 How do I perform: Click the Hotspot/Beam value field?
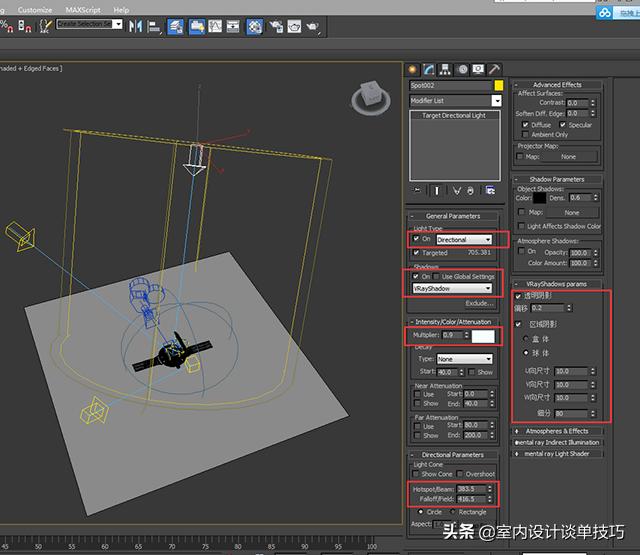coord(471,489)
